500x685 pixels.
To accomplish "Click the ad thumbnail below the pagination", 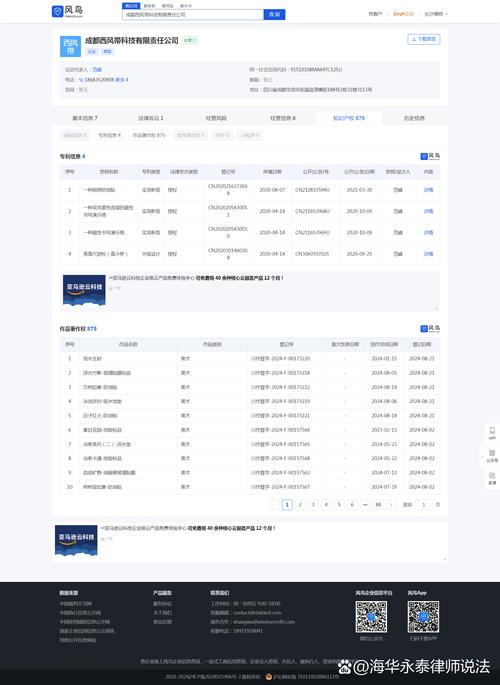I will point(76,540).
